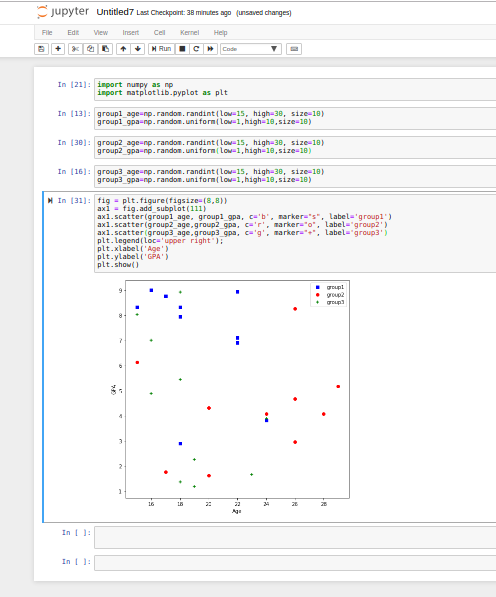Click the group1 legend entry

330,287
